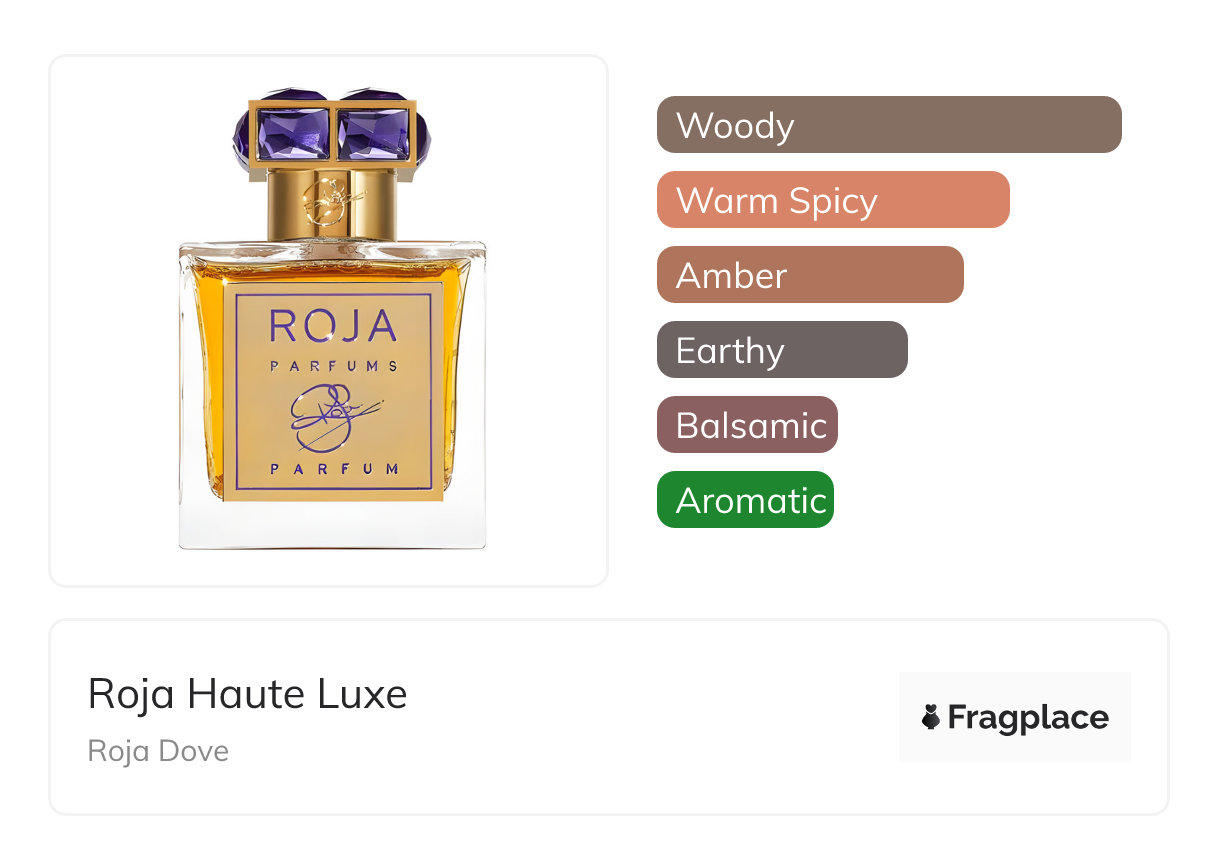Viewport: 1218px width, 864px height.
Task: Select the Woody accord bar
Action: (889, 125)
